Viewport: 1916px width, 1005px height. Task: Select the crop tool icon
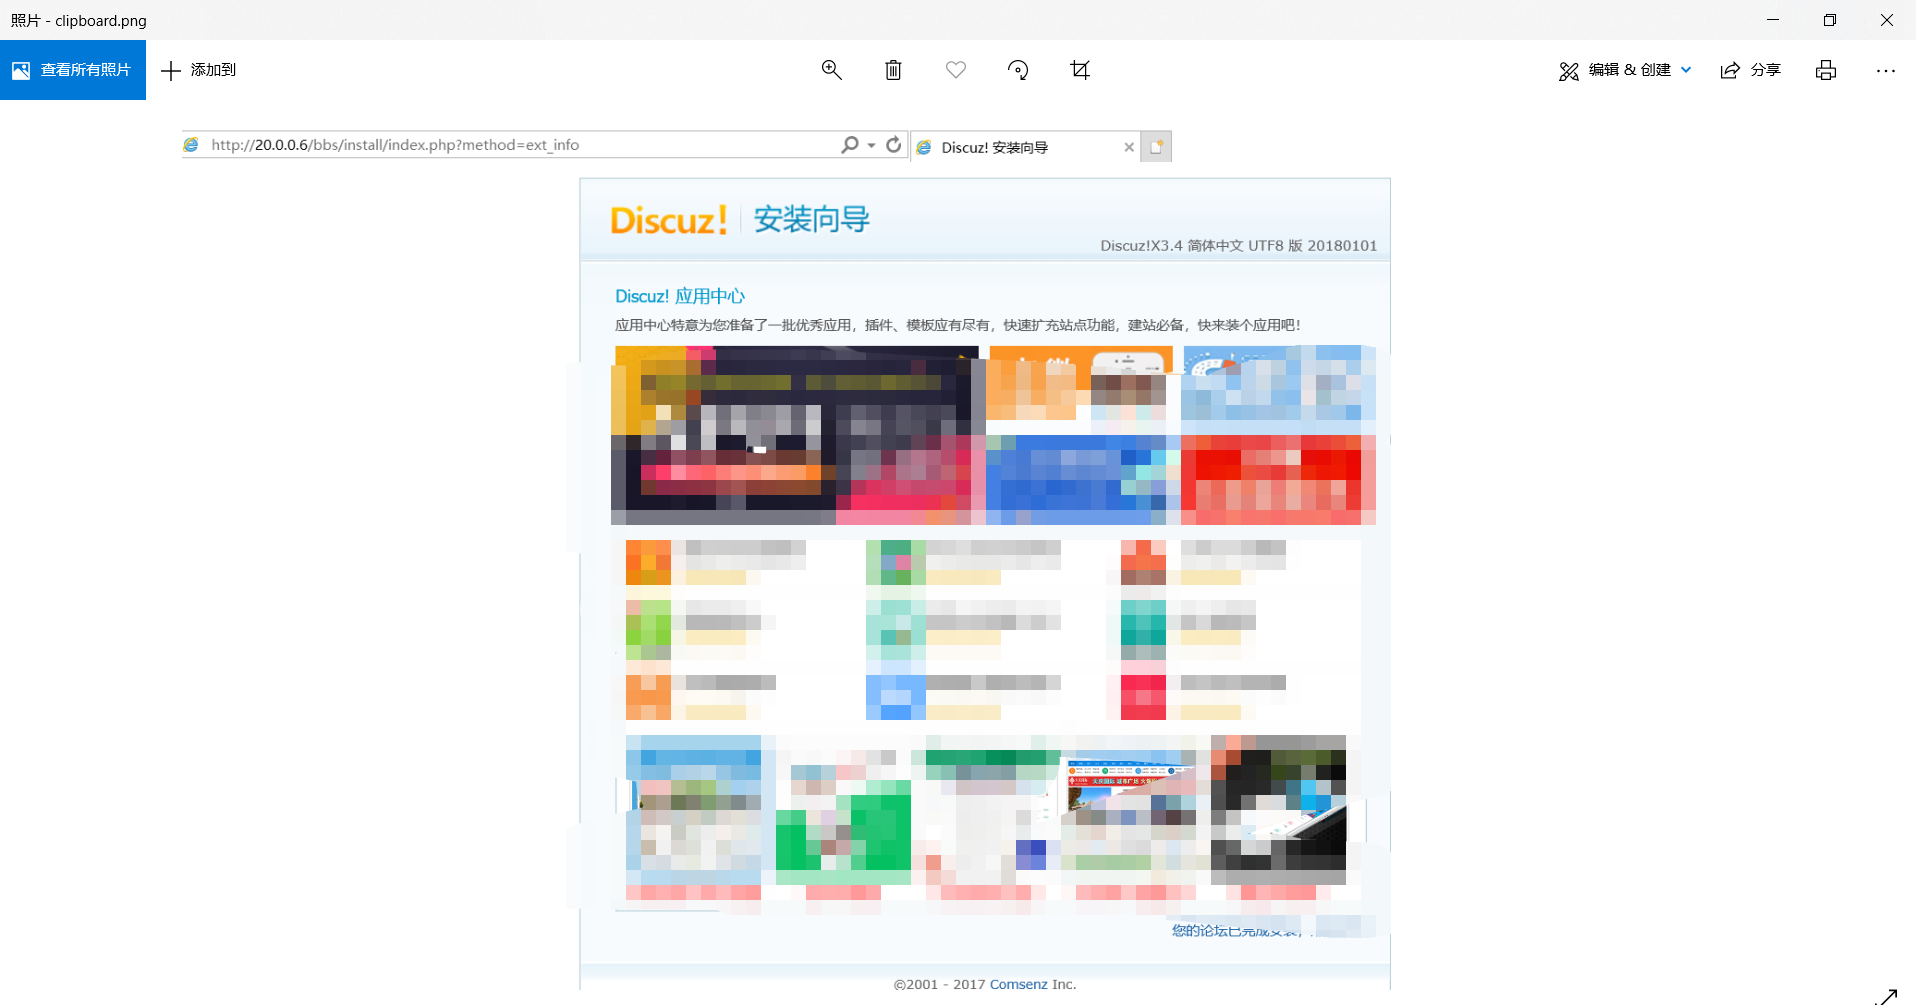[x=1080, y=70]
